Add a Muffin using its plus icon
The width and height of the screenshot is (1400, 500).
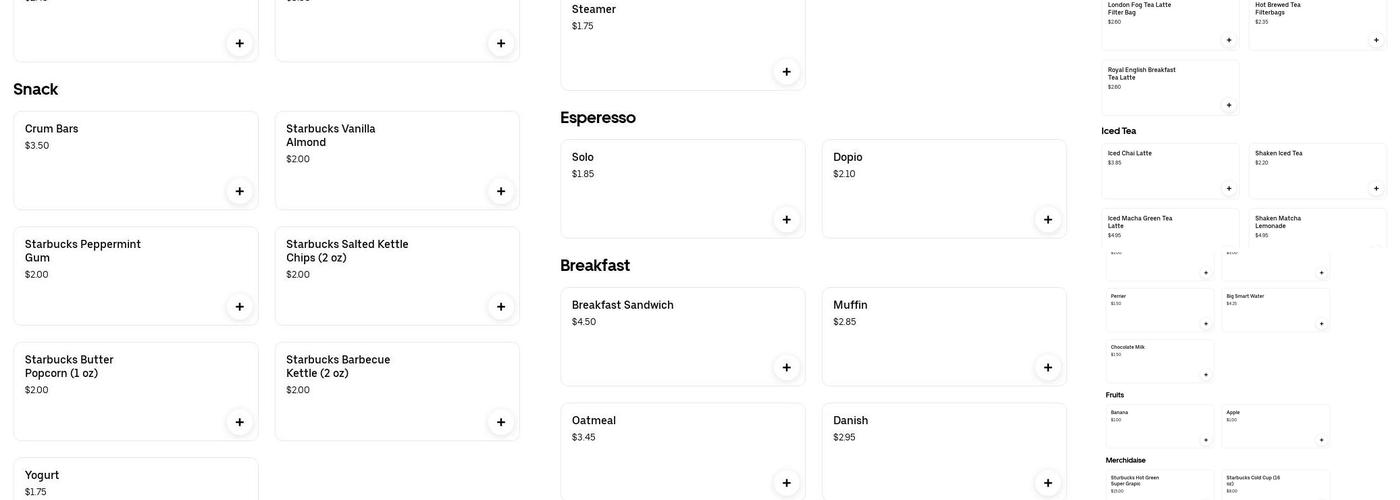point(1048,368)
